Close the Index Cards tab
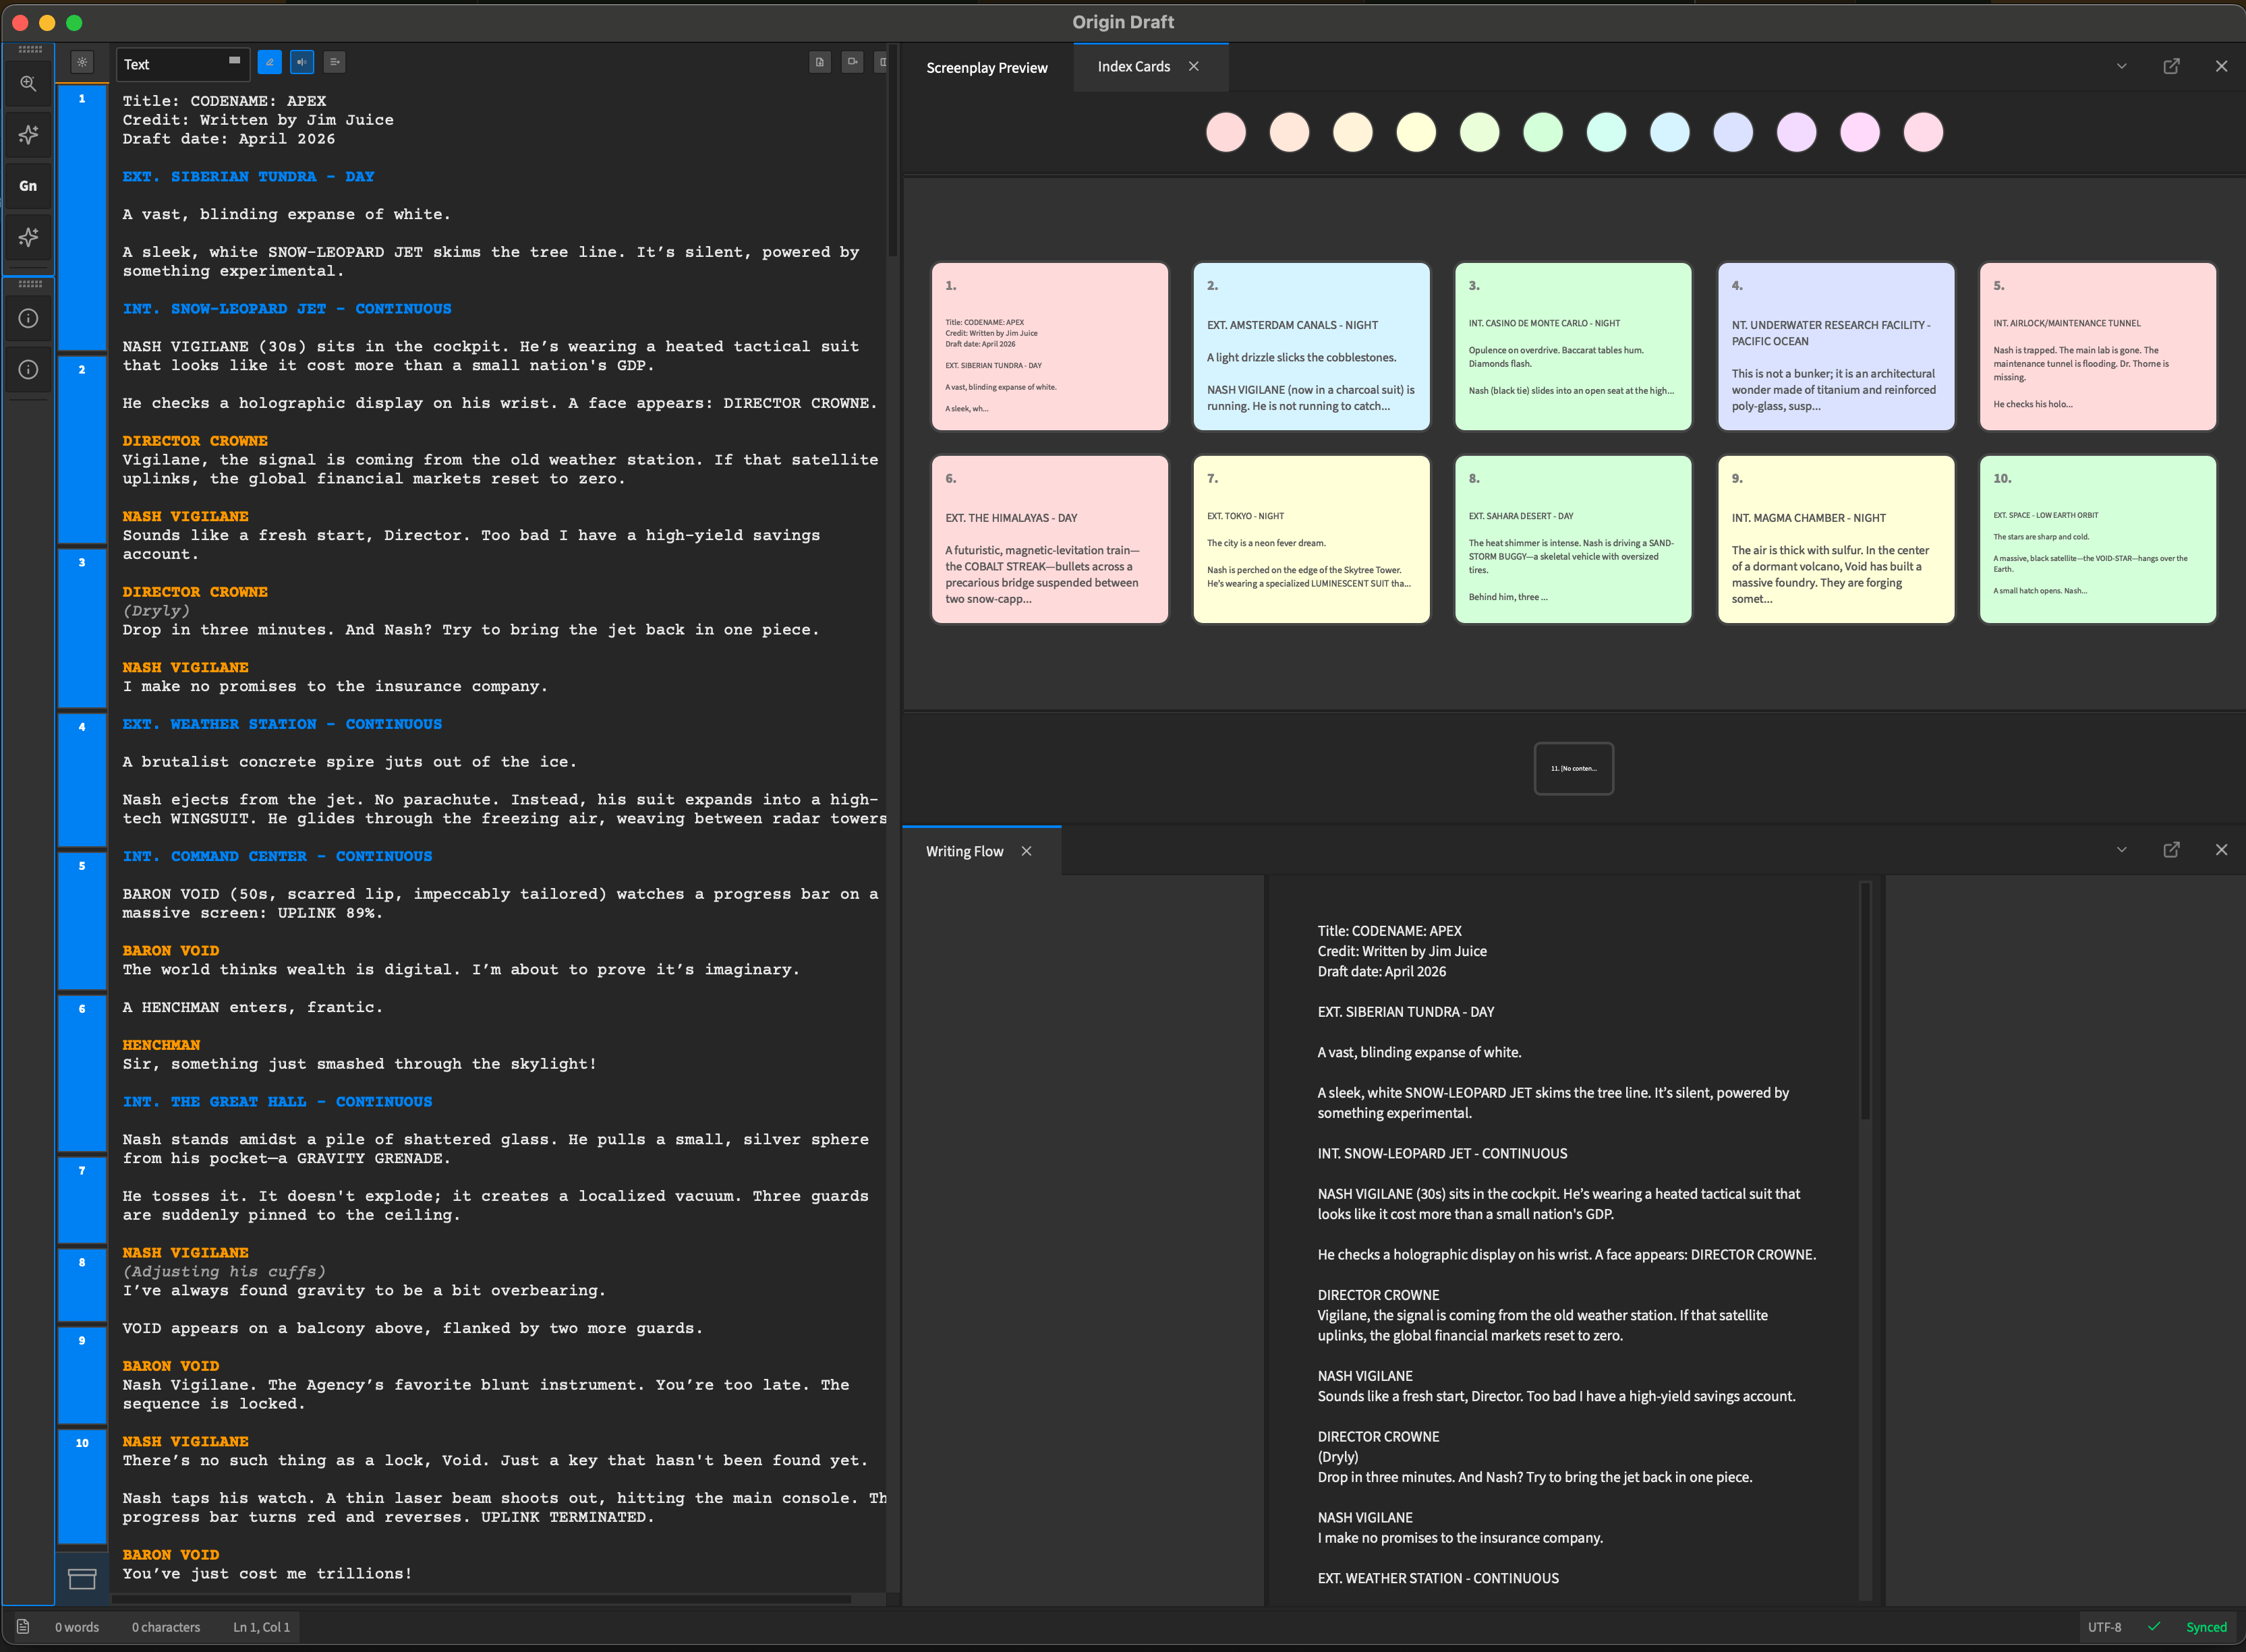This screenshot has height=1652, width=2246. (1193, 66)
